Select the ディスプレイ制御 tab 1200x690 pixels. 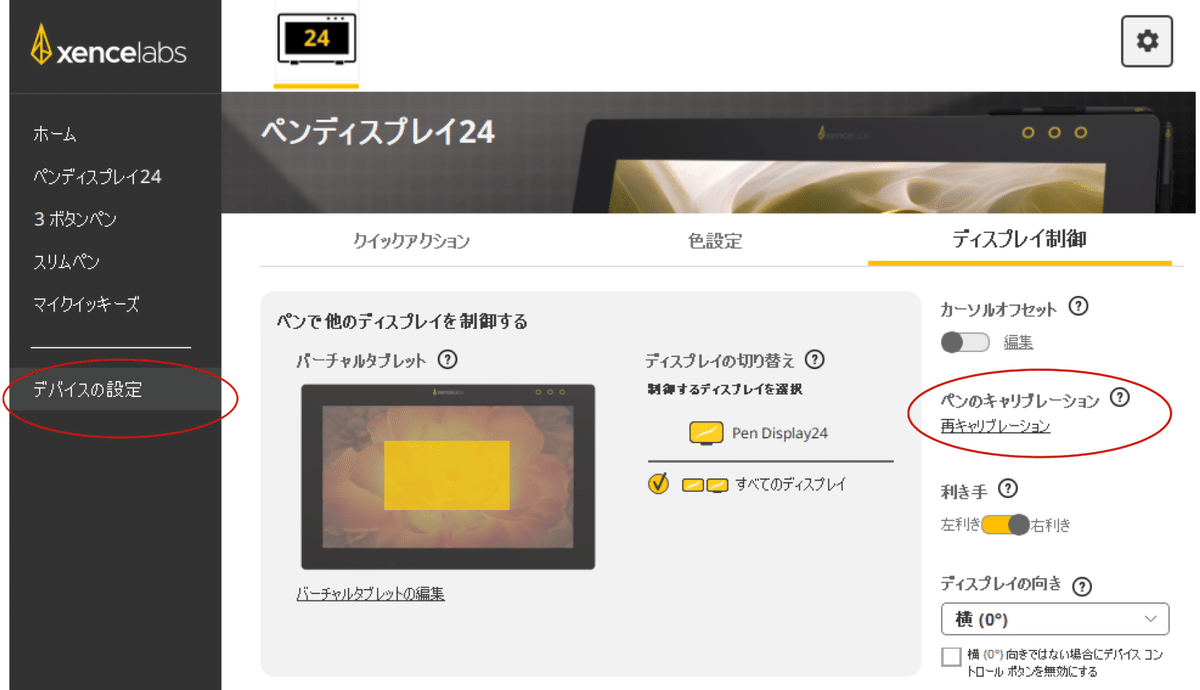(1019, 239)
